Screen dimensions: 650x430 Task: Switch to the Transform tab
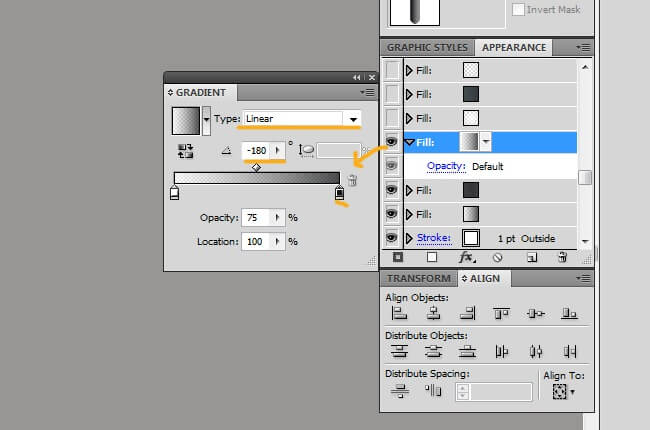click(x=418, y=278)
